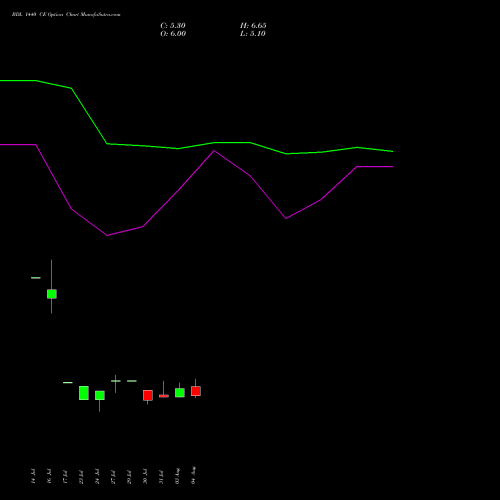The width and height of the screenshot is (500, 500).
Task: Click the chart title text at top left
Action: pos(66,15)
